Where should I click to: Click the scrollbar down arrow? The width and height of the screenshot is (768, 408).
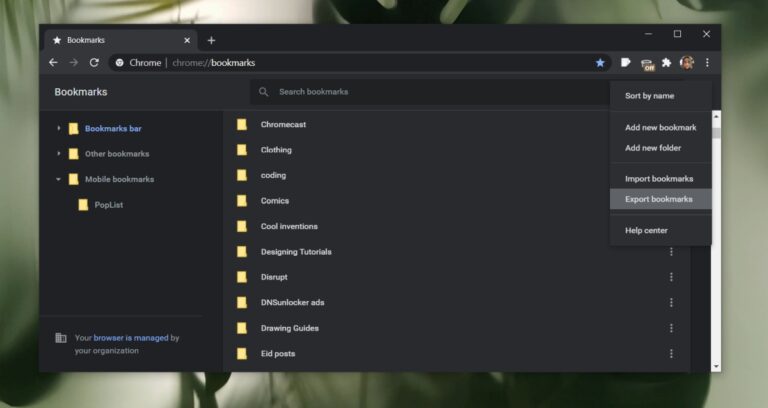pos(716,366)
